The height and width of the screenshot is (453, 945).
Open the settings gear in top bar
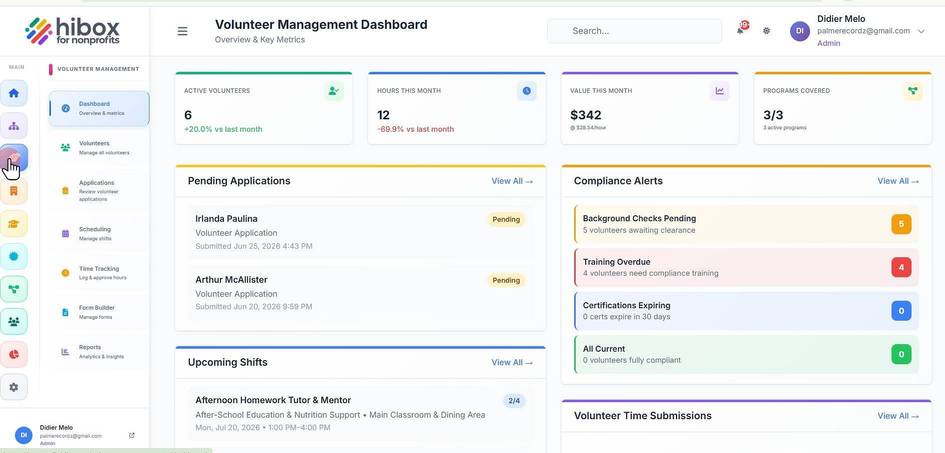[766, 31]
